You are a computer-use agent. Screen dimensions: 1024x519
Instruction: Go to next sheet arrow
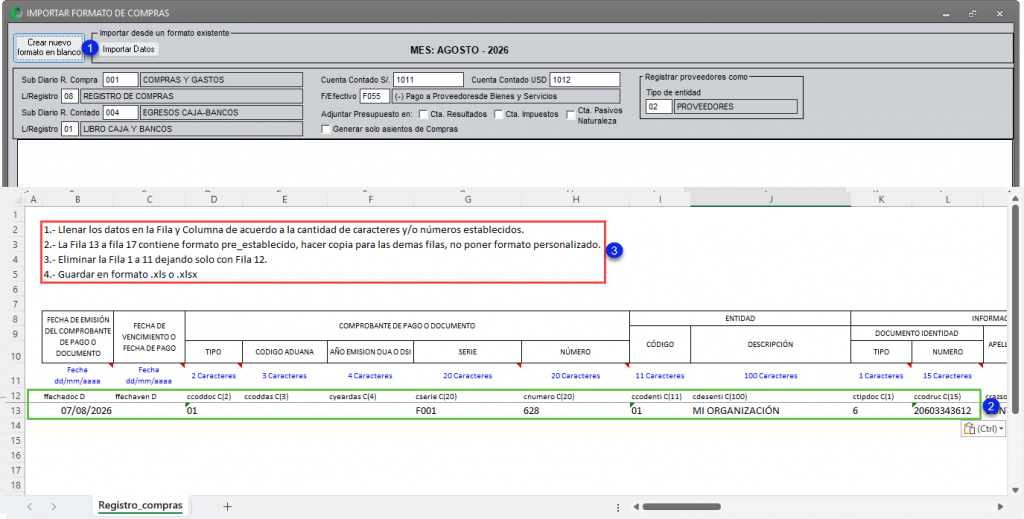(54, 506)
